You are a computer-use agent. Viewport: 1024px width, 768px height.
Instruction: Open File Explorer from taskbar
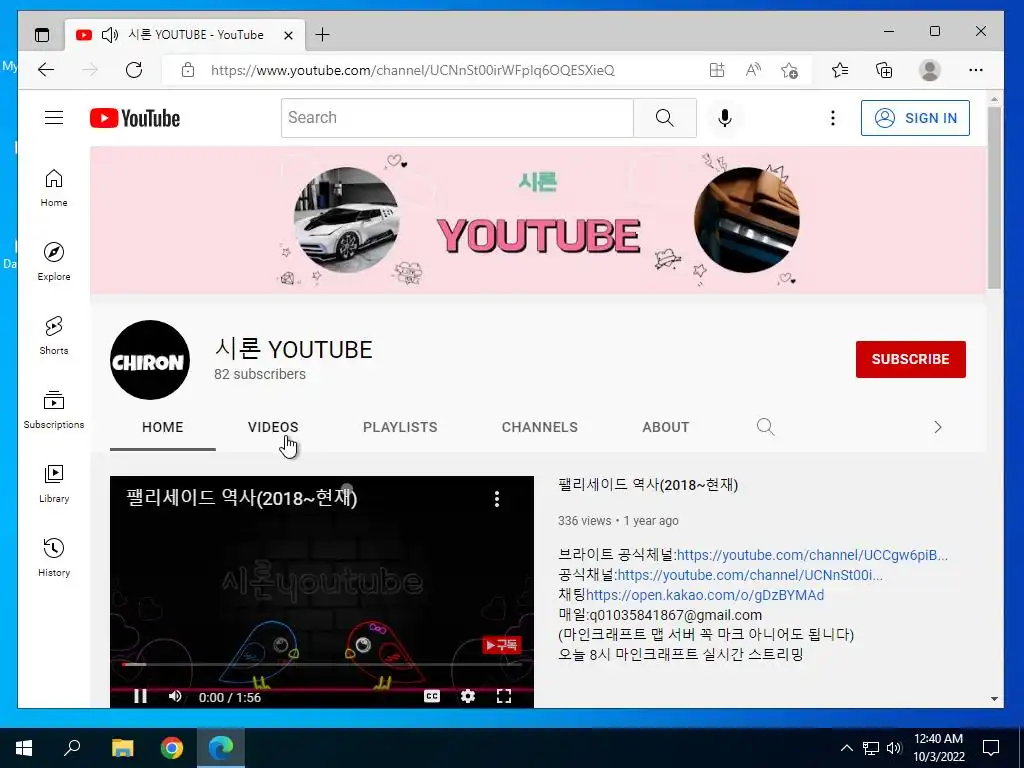[122, 748]
